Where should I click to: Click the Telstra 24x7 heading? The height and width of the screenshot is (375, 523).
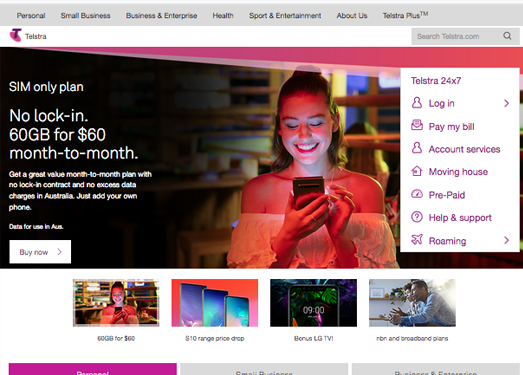tap(436, 81)
